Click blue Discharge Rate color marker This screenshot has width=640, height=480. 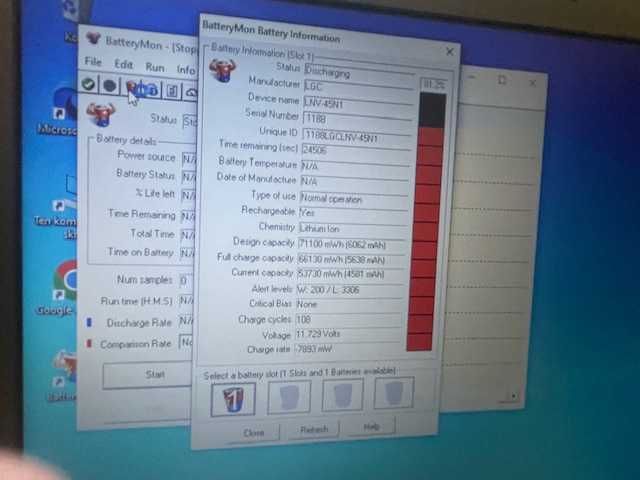point(89,322)
